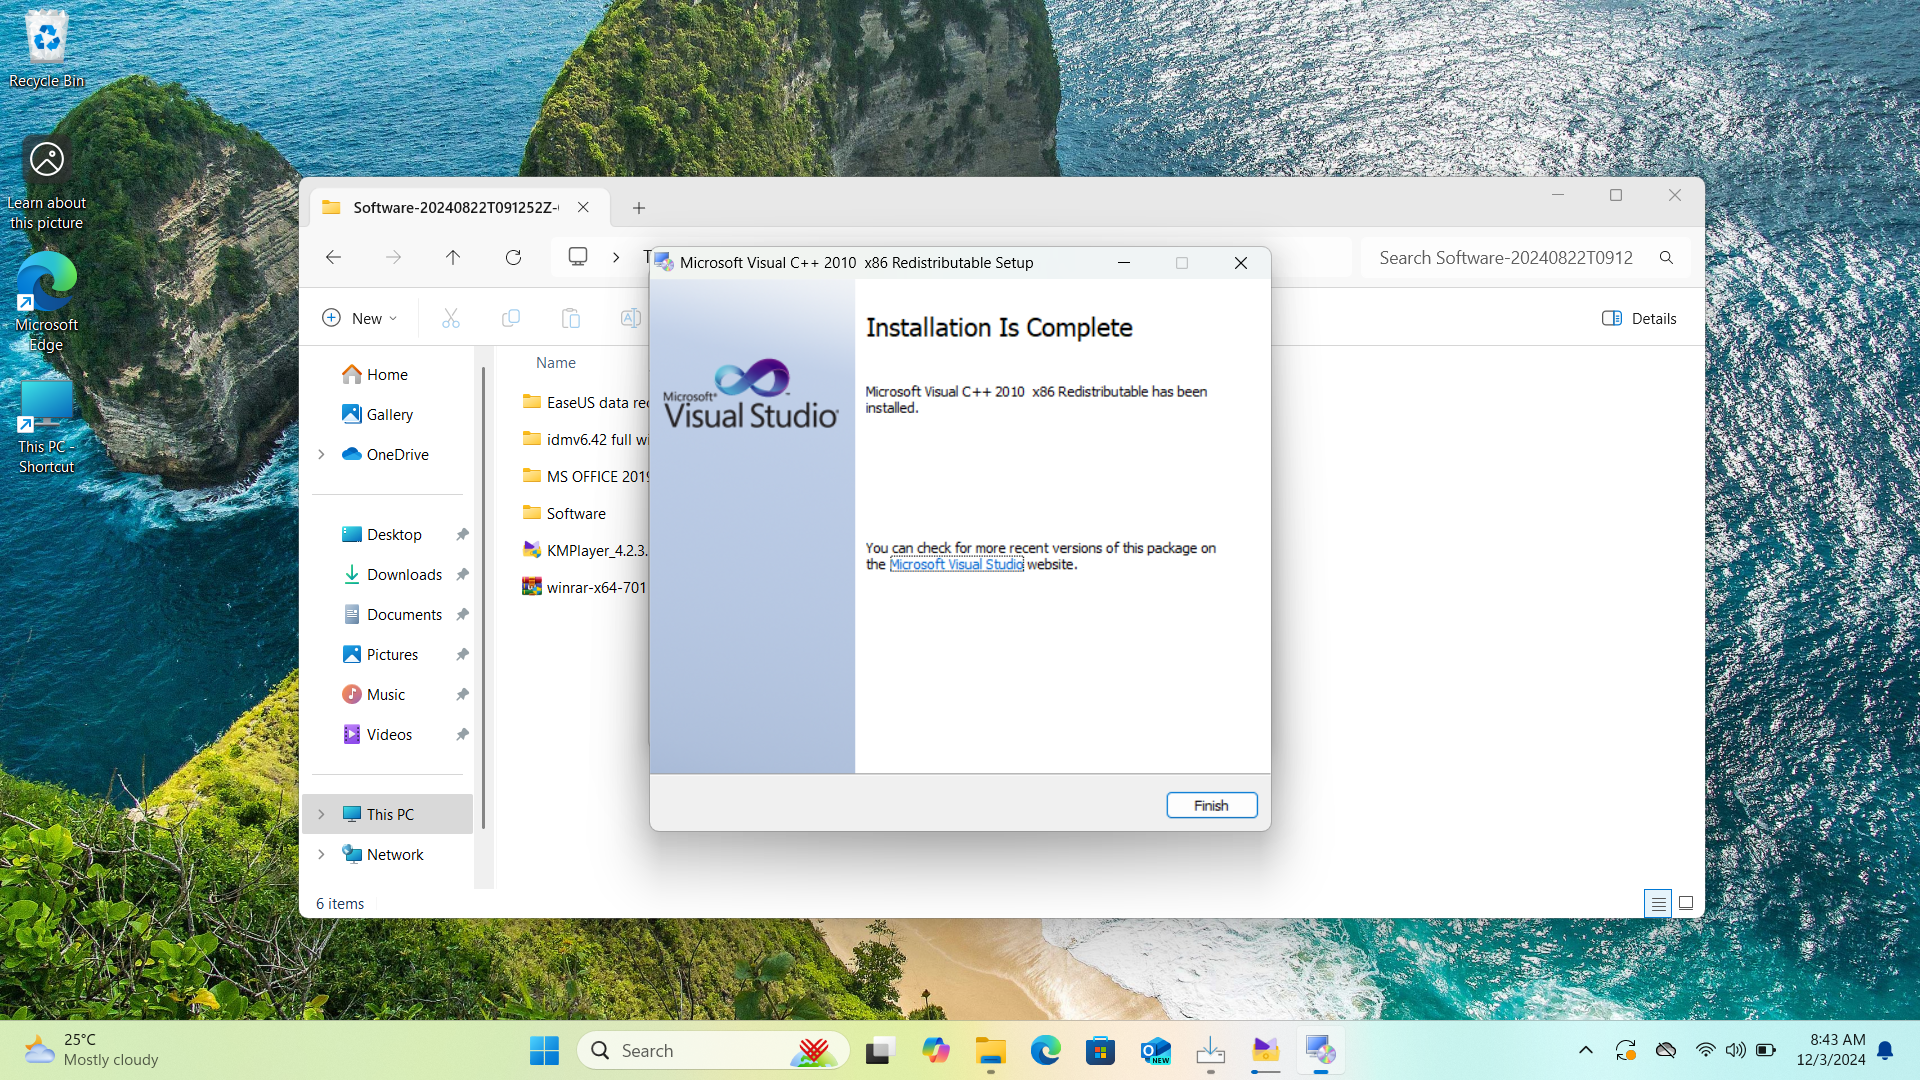Click the Refresh icon in Explorer

[x=513, y=257]
